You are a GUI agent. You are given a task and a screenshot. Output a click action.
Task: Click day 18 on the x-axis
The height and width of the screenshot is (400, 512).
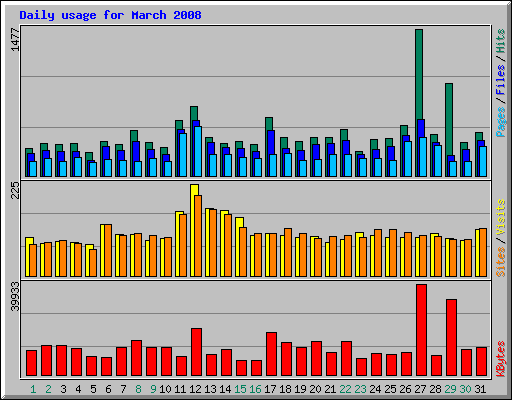[x=285, y=389]
